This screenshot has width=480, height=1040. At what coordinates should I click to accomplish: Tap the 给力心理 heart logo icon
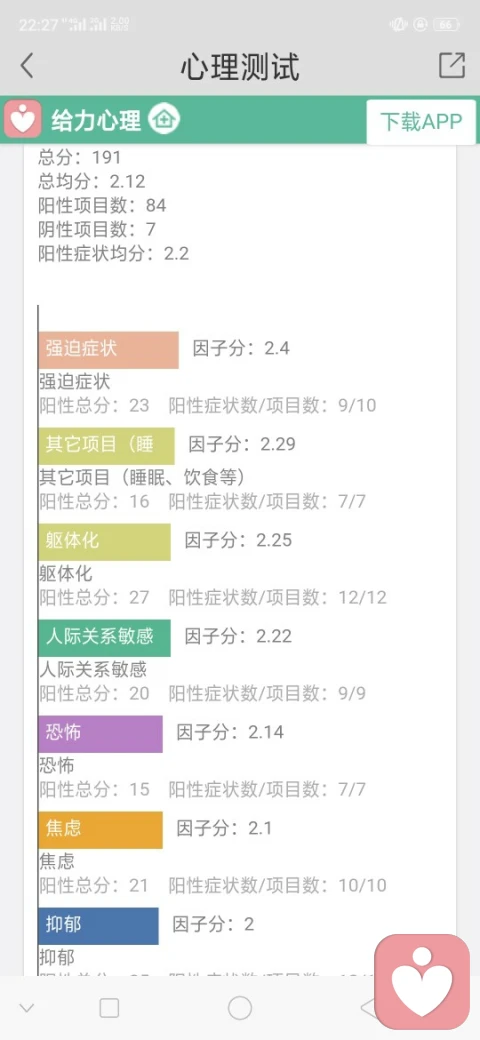click(x=23, y=119)
